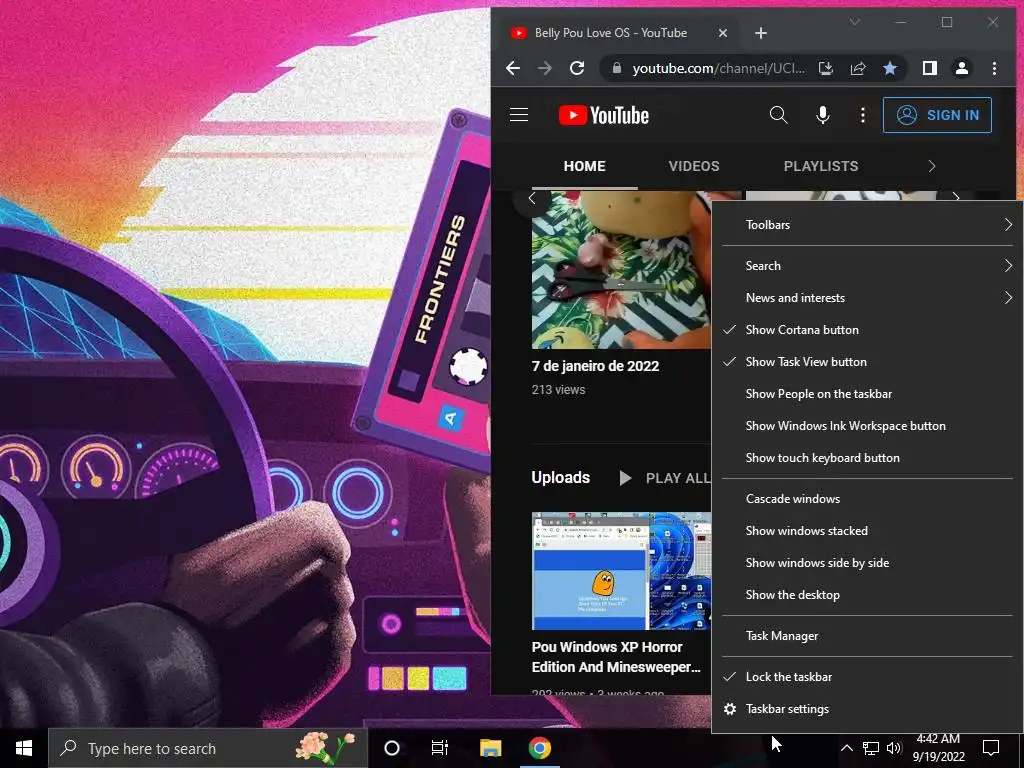
Task: Open Windows Start menu
Action: click(x=24, y=748)
